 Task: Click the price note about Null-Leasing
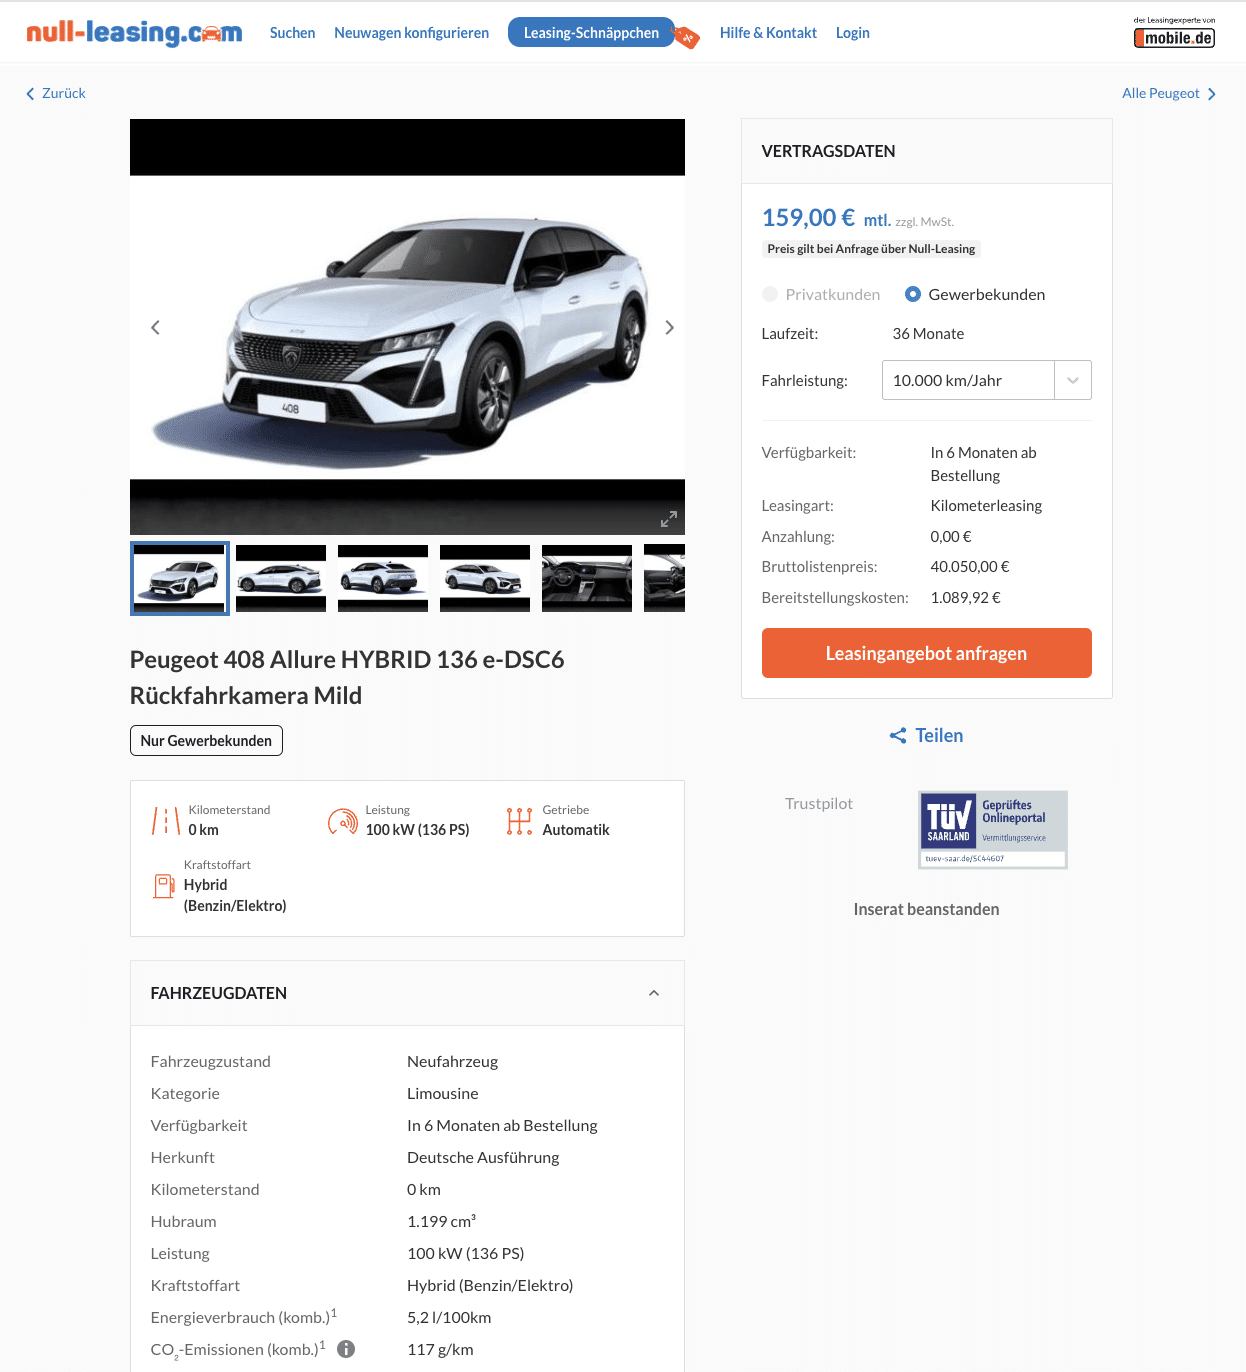[x=871, y=249]
